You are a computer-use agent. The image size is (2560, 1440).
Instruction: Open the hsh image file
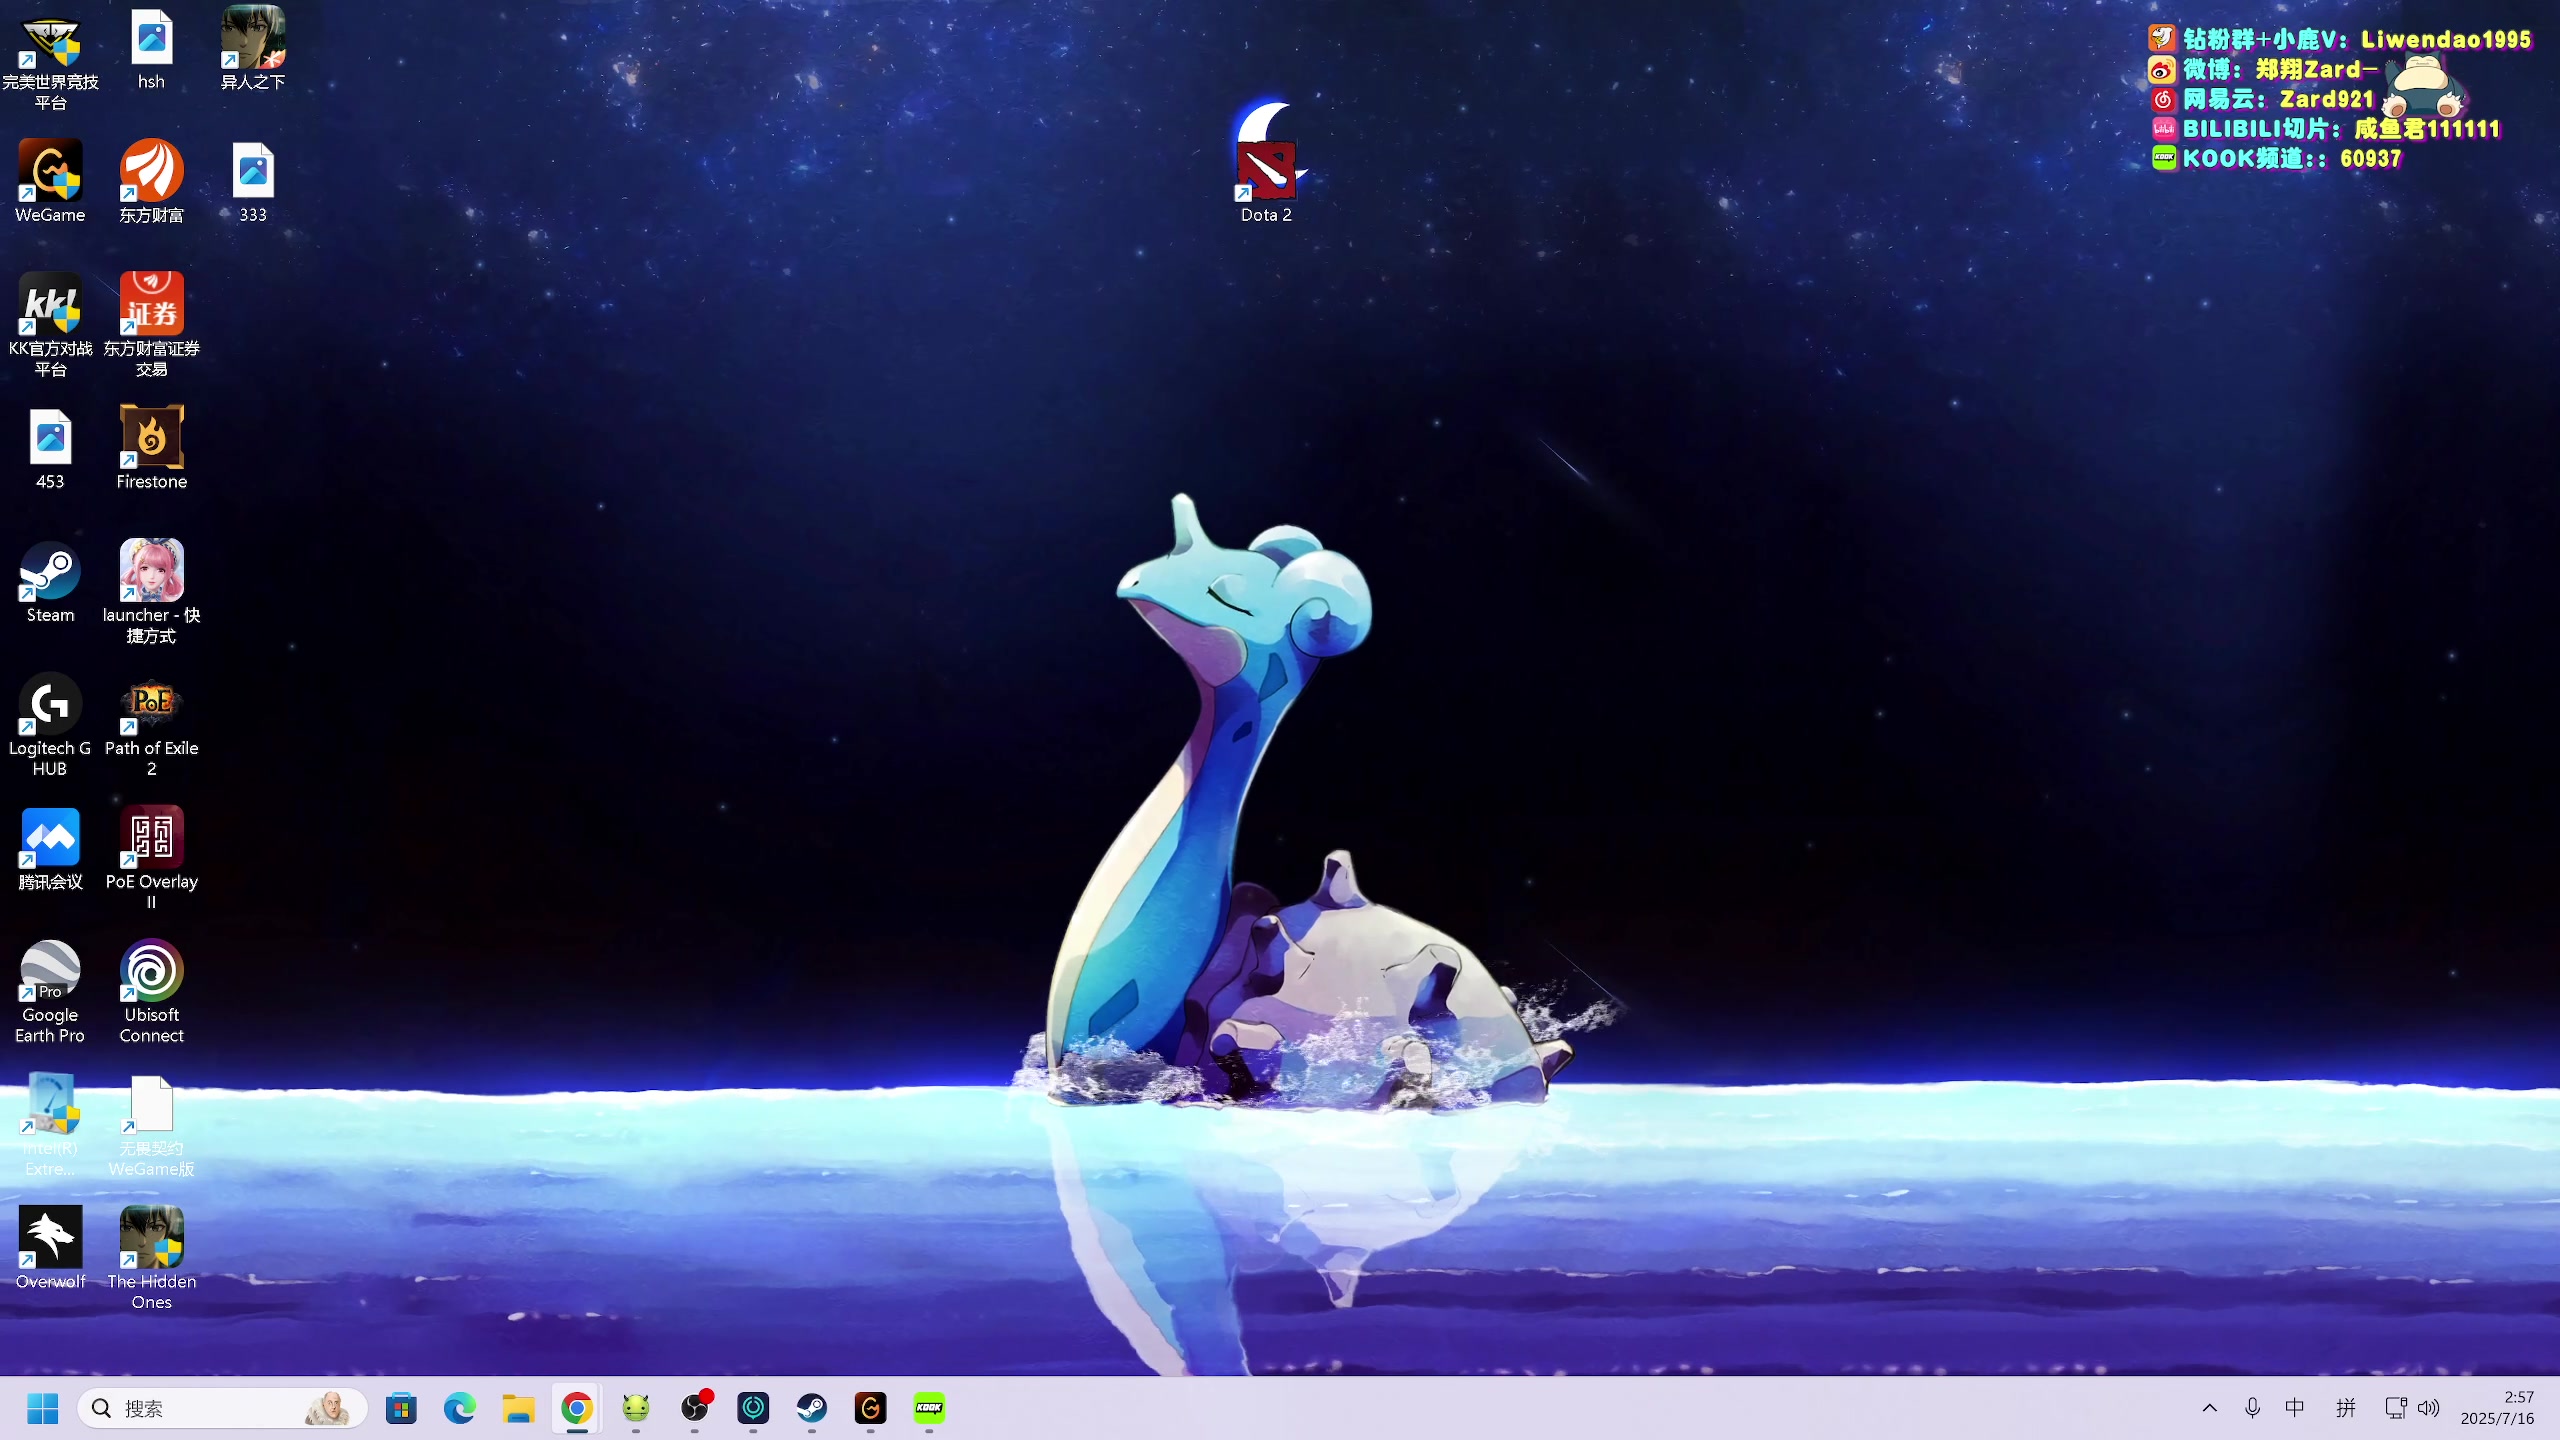point(151,50)
